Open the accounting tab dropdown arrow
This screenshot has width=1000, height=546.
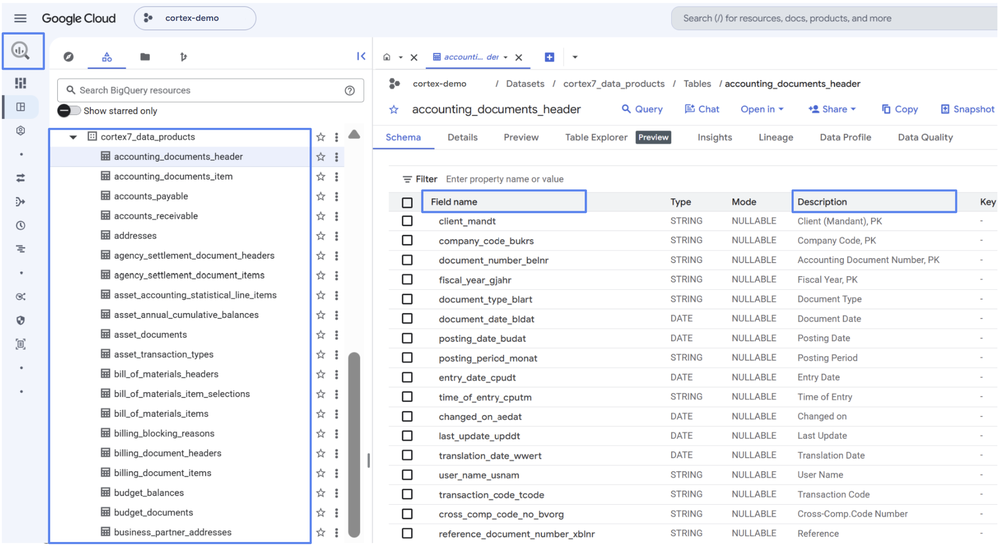pos(505,57)
